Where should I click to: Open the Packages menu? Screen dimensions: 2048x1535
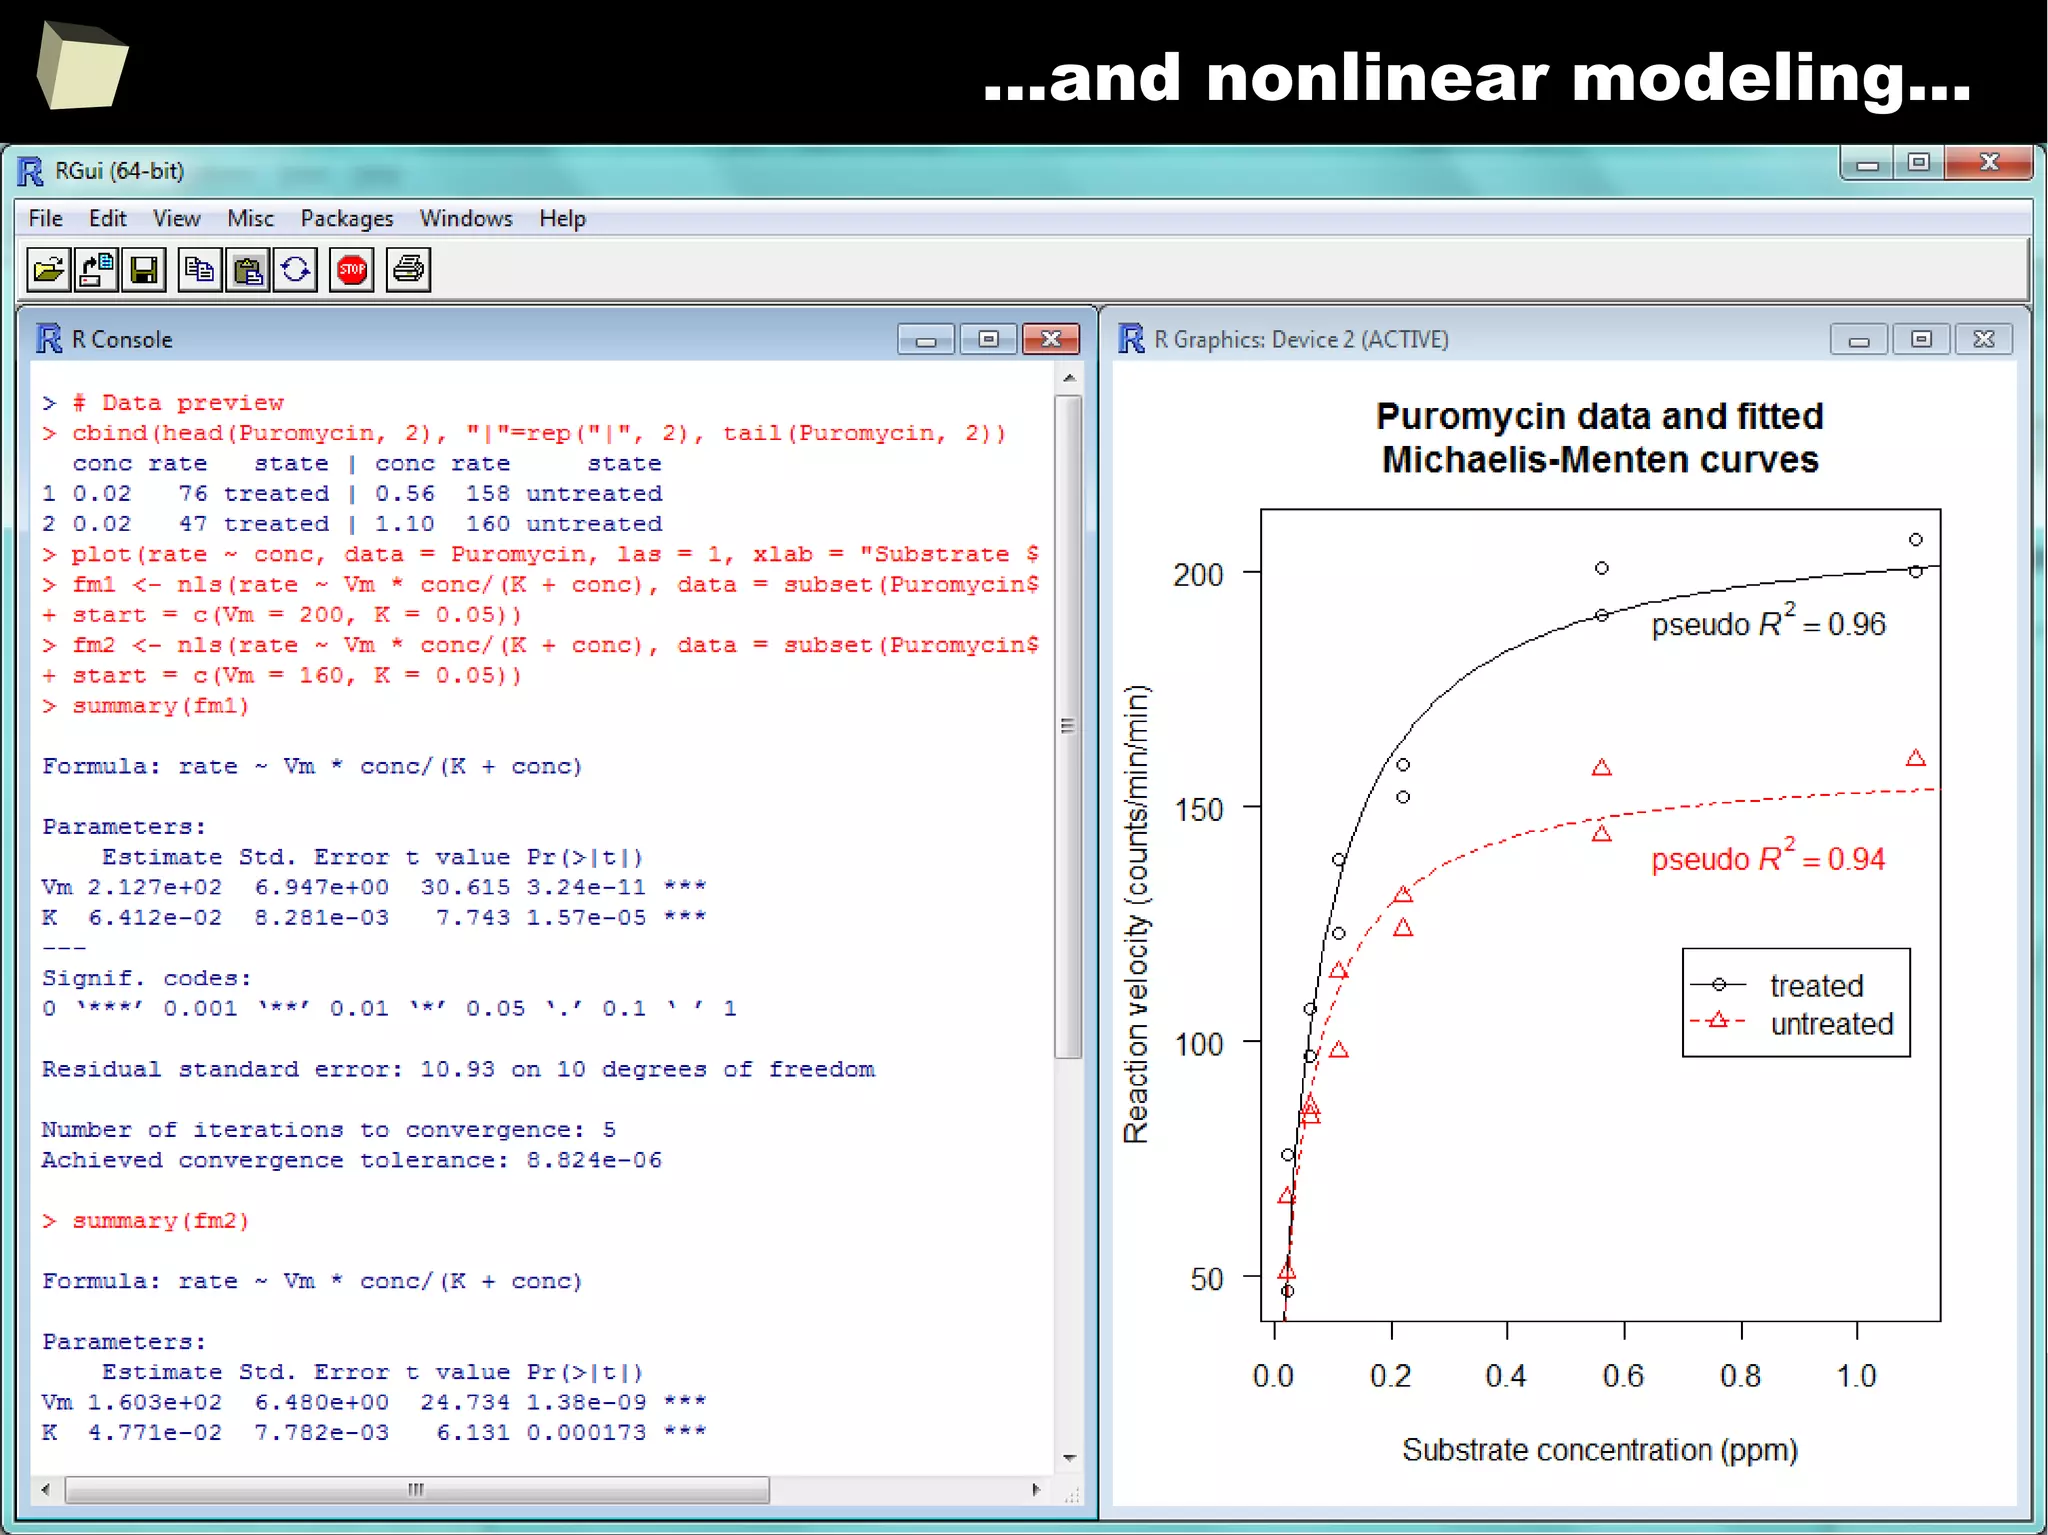point(347,218)
